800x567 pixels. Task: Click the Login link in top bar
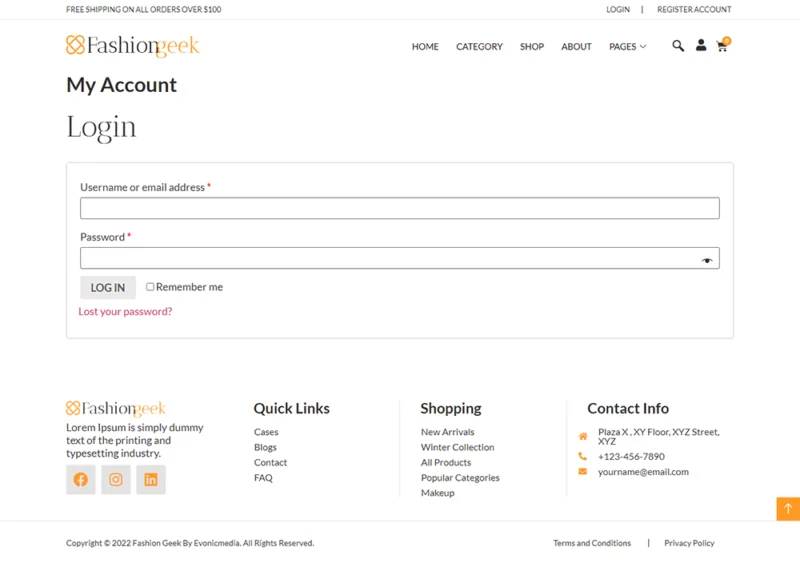pos(618,9)
